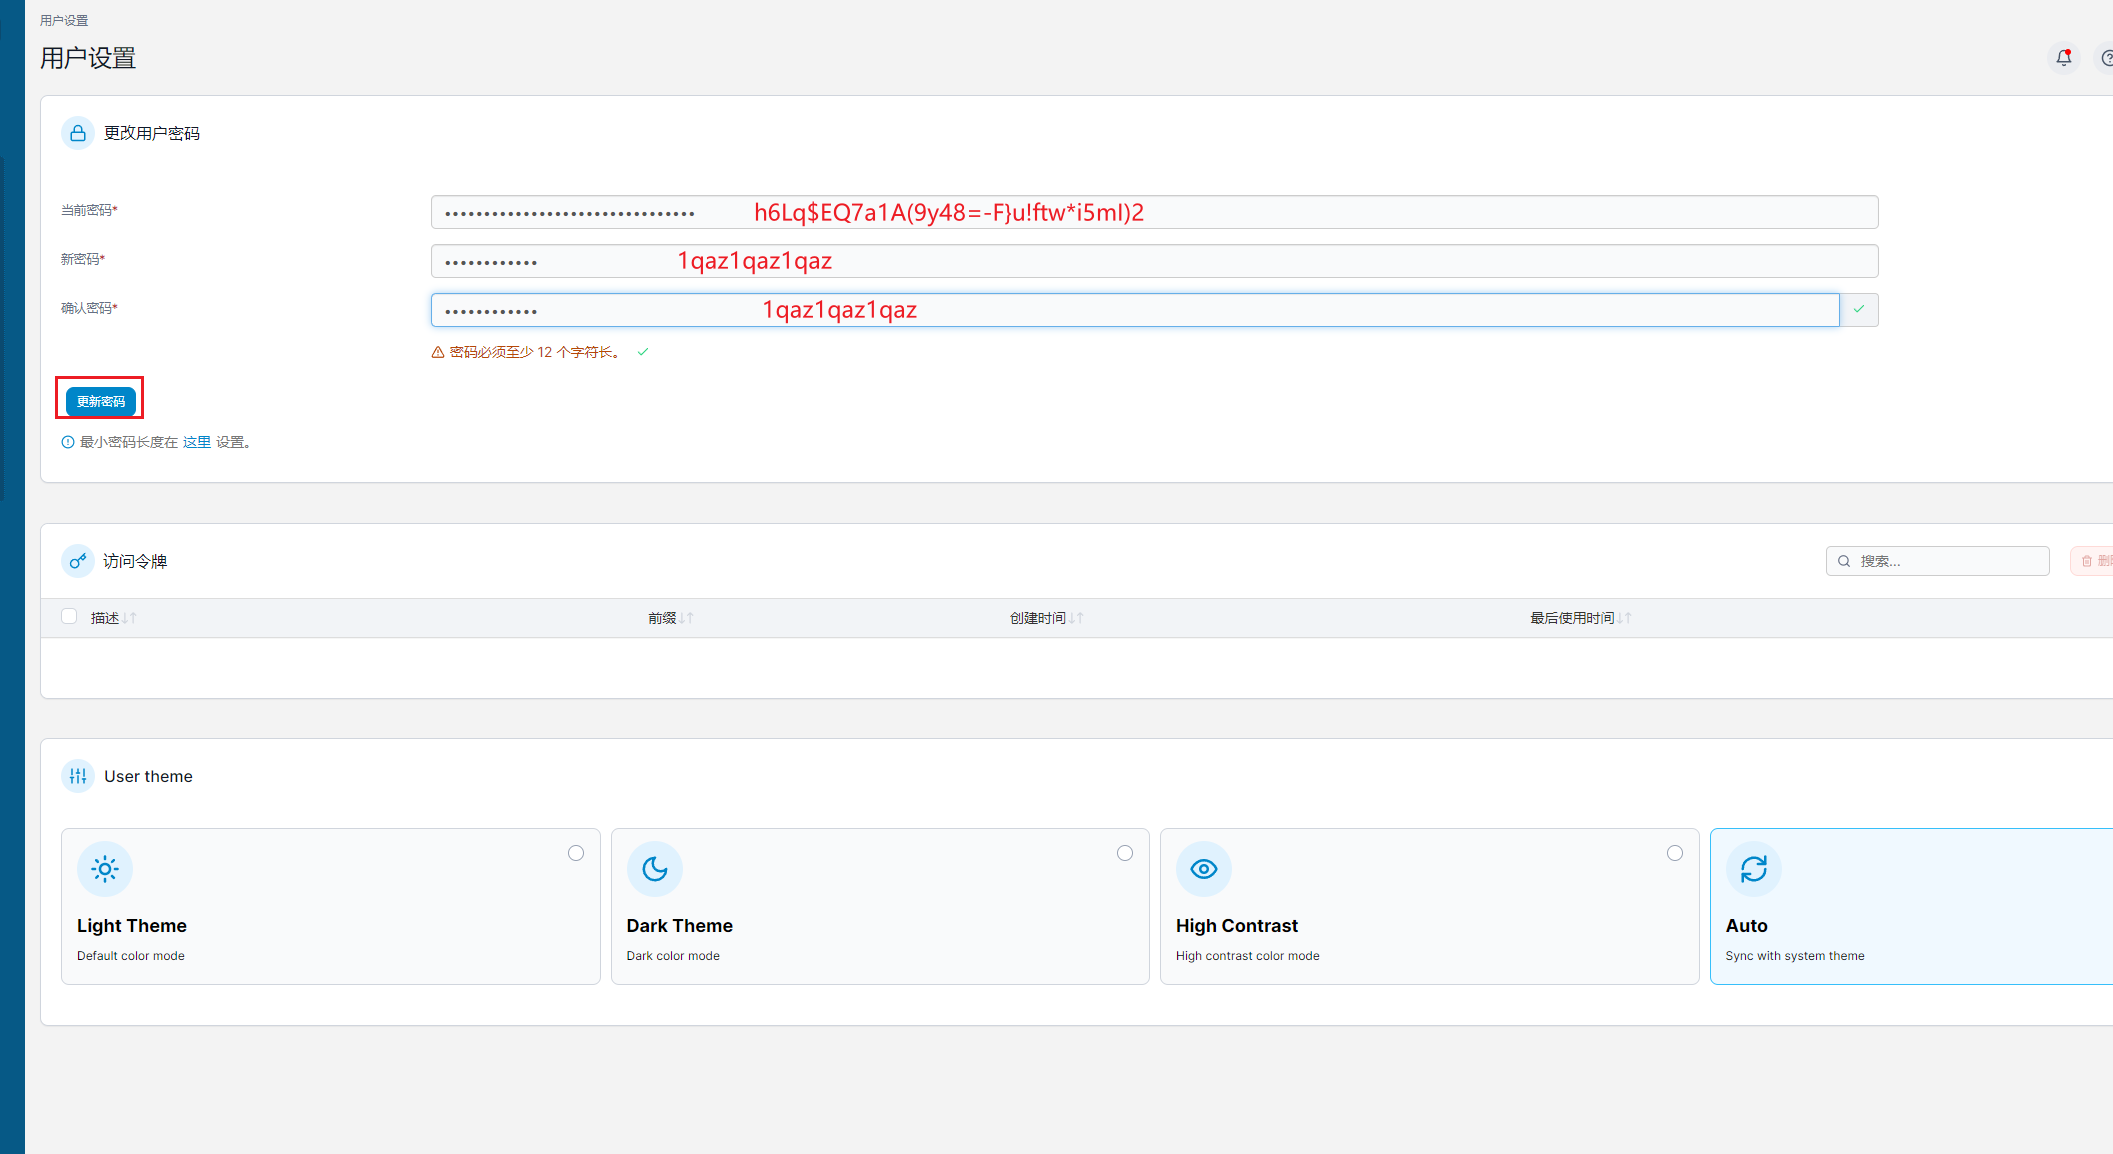This screenshot has height=1154, width=2113.
Task: Click the 更新密码 button
Action: pyautogui.click(x=101, y=401)
